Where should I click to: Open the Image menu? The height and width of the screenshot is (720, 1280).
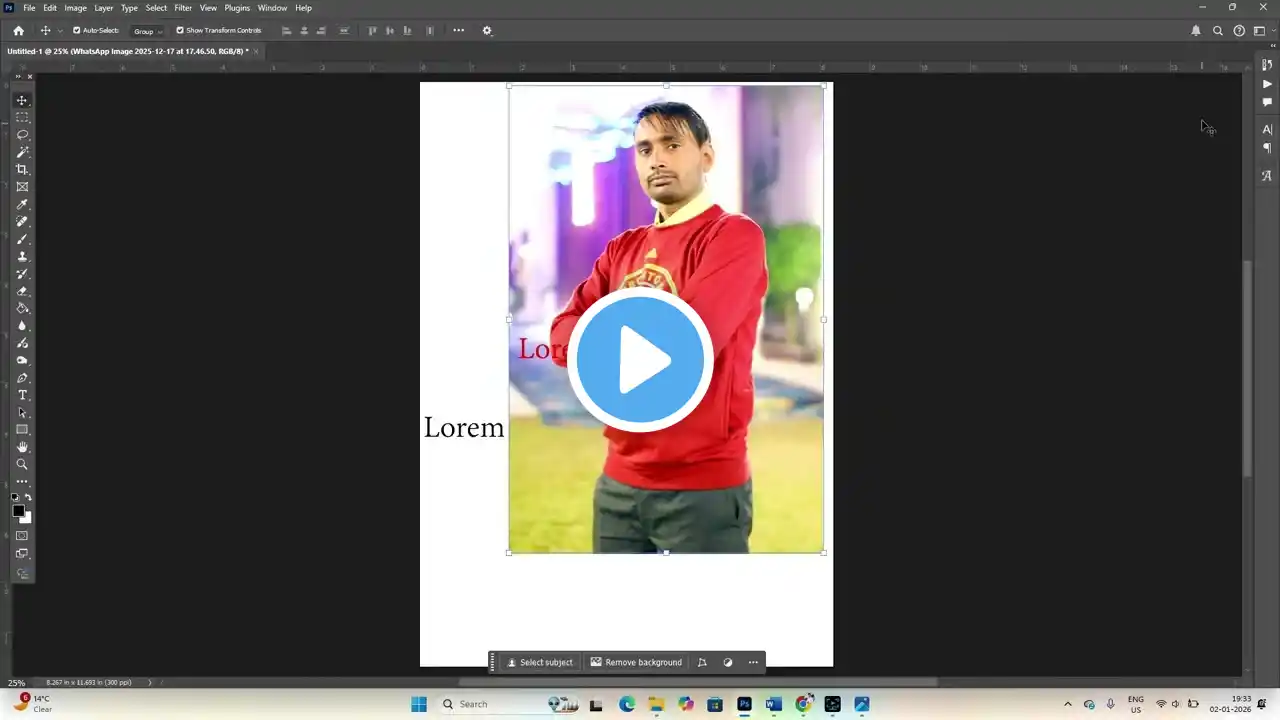76,8
